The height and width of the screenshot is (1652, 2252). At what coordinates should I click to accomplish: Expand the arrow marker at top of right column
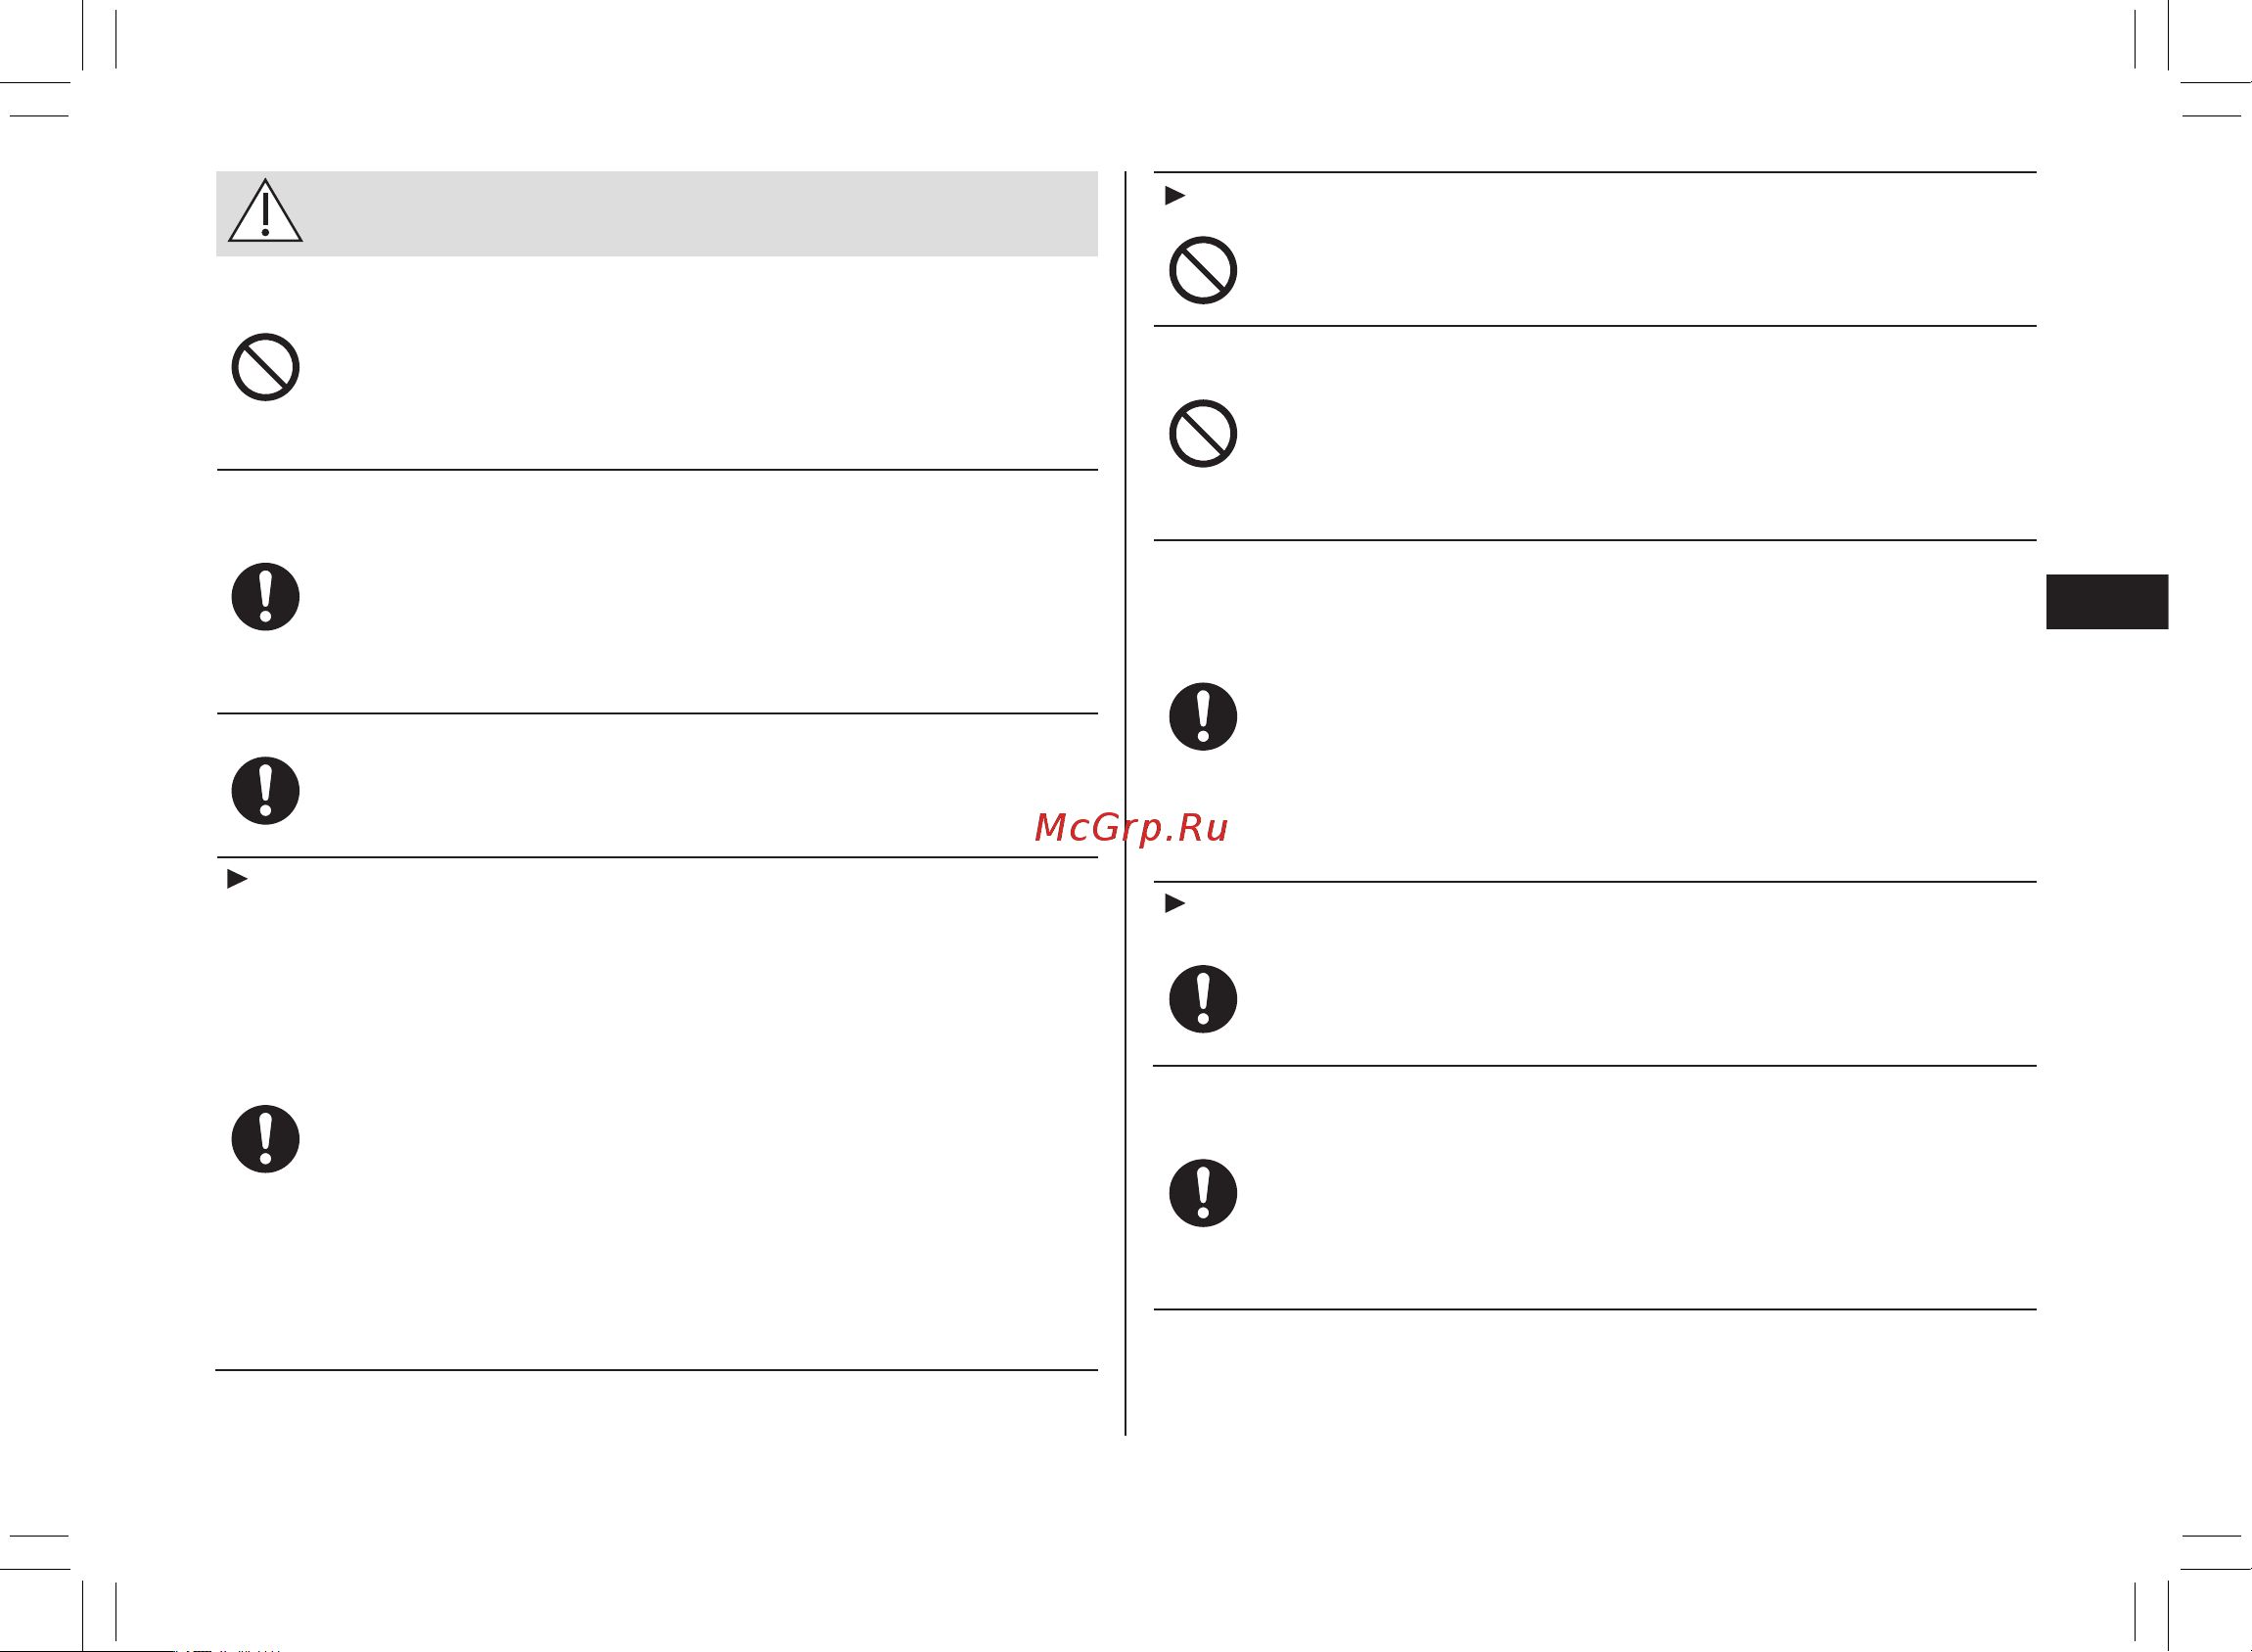coord(1175,195)
